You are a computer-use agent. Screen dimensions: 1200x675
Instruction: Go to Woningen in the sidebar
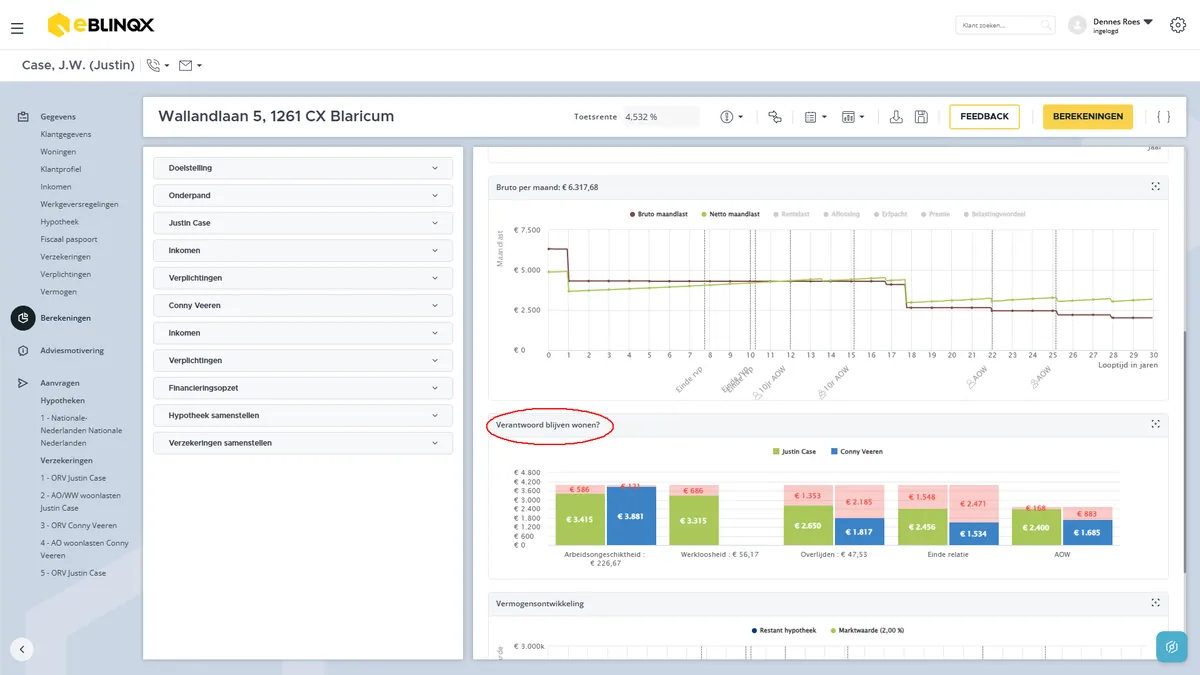pyautogui.click(x=58, y=152)
